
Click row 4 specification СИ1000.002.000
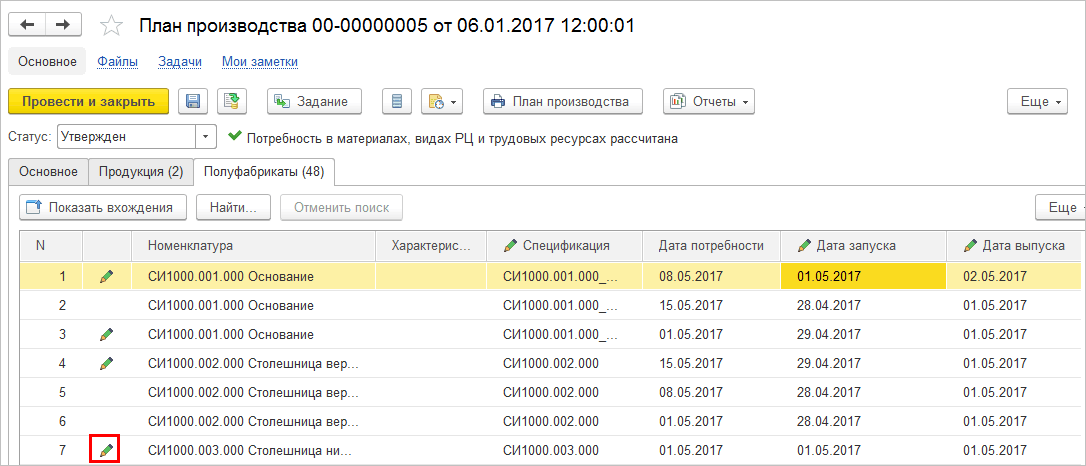coord(564,363)
